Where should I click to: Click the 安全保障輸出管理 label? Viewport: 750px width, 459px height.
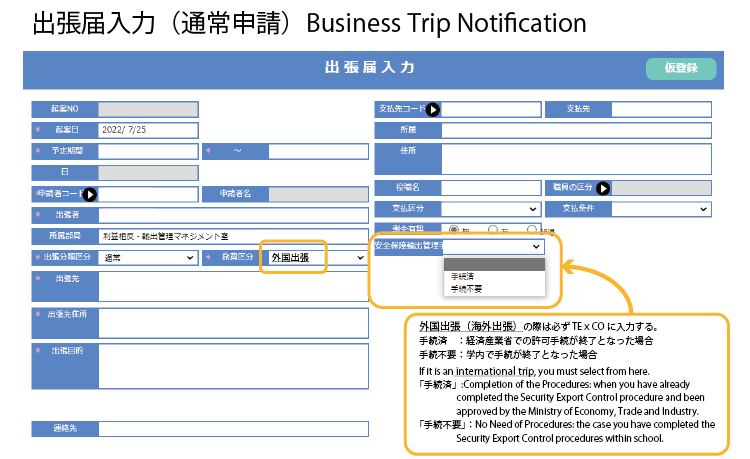pos(409,246)
